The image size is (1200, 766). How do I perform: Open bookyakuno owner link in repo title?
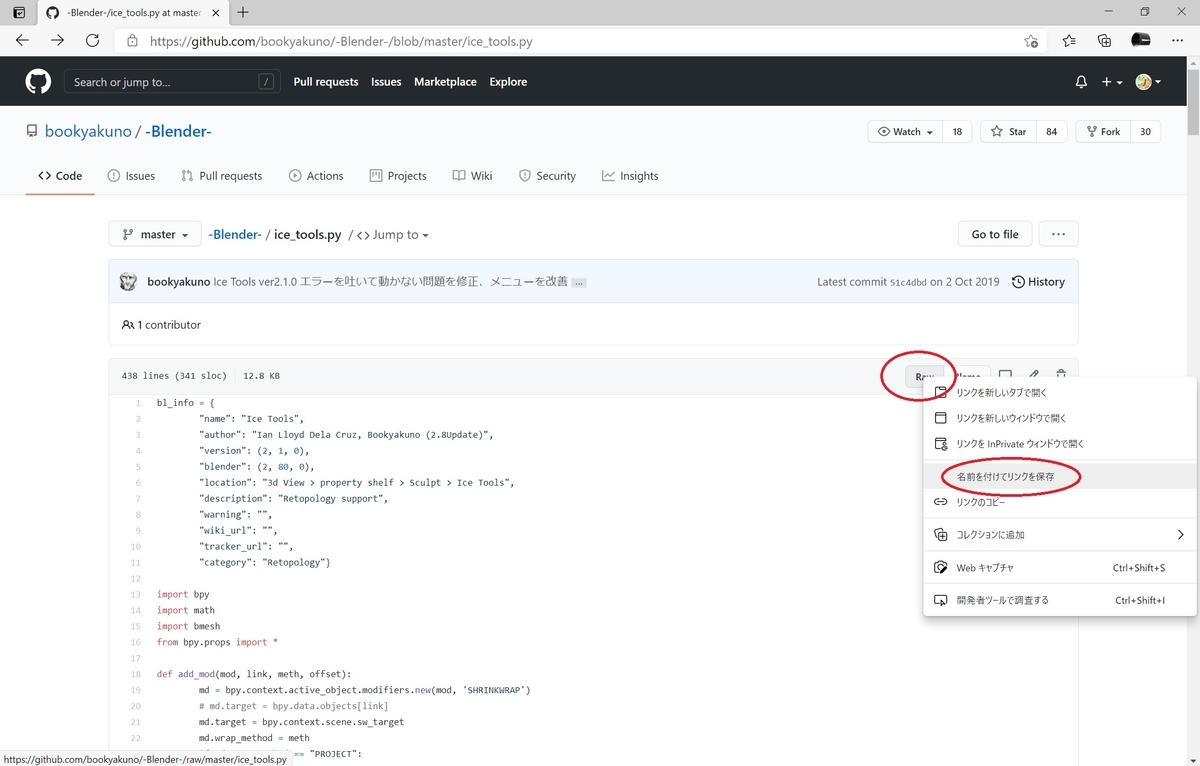click(88, 132)
